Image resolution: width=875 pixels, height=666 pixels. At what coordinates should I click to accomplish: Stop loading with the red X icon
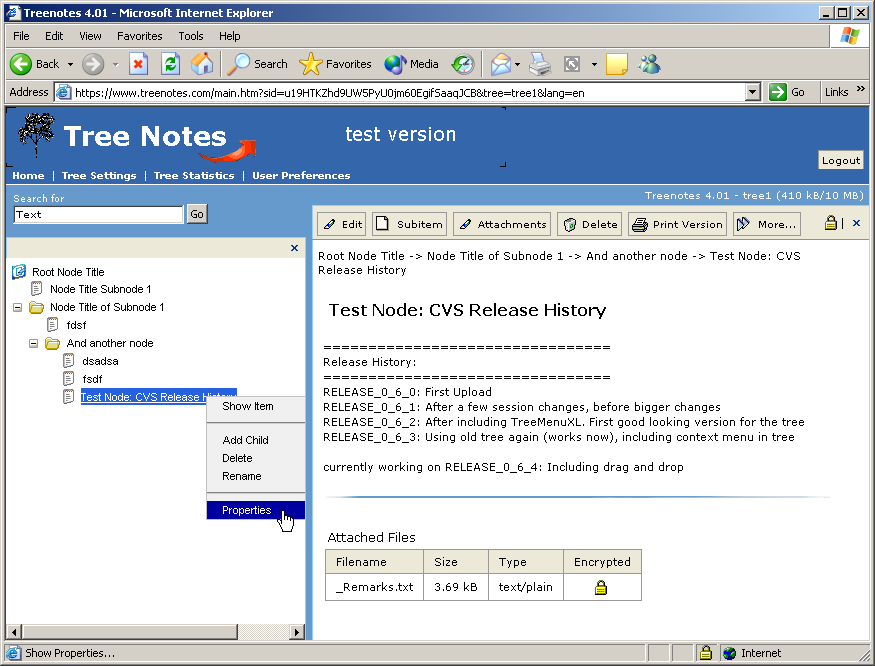[x=138, y=64]
